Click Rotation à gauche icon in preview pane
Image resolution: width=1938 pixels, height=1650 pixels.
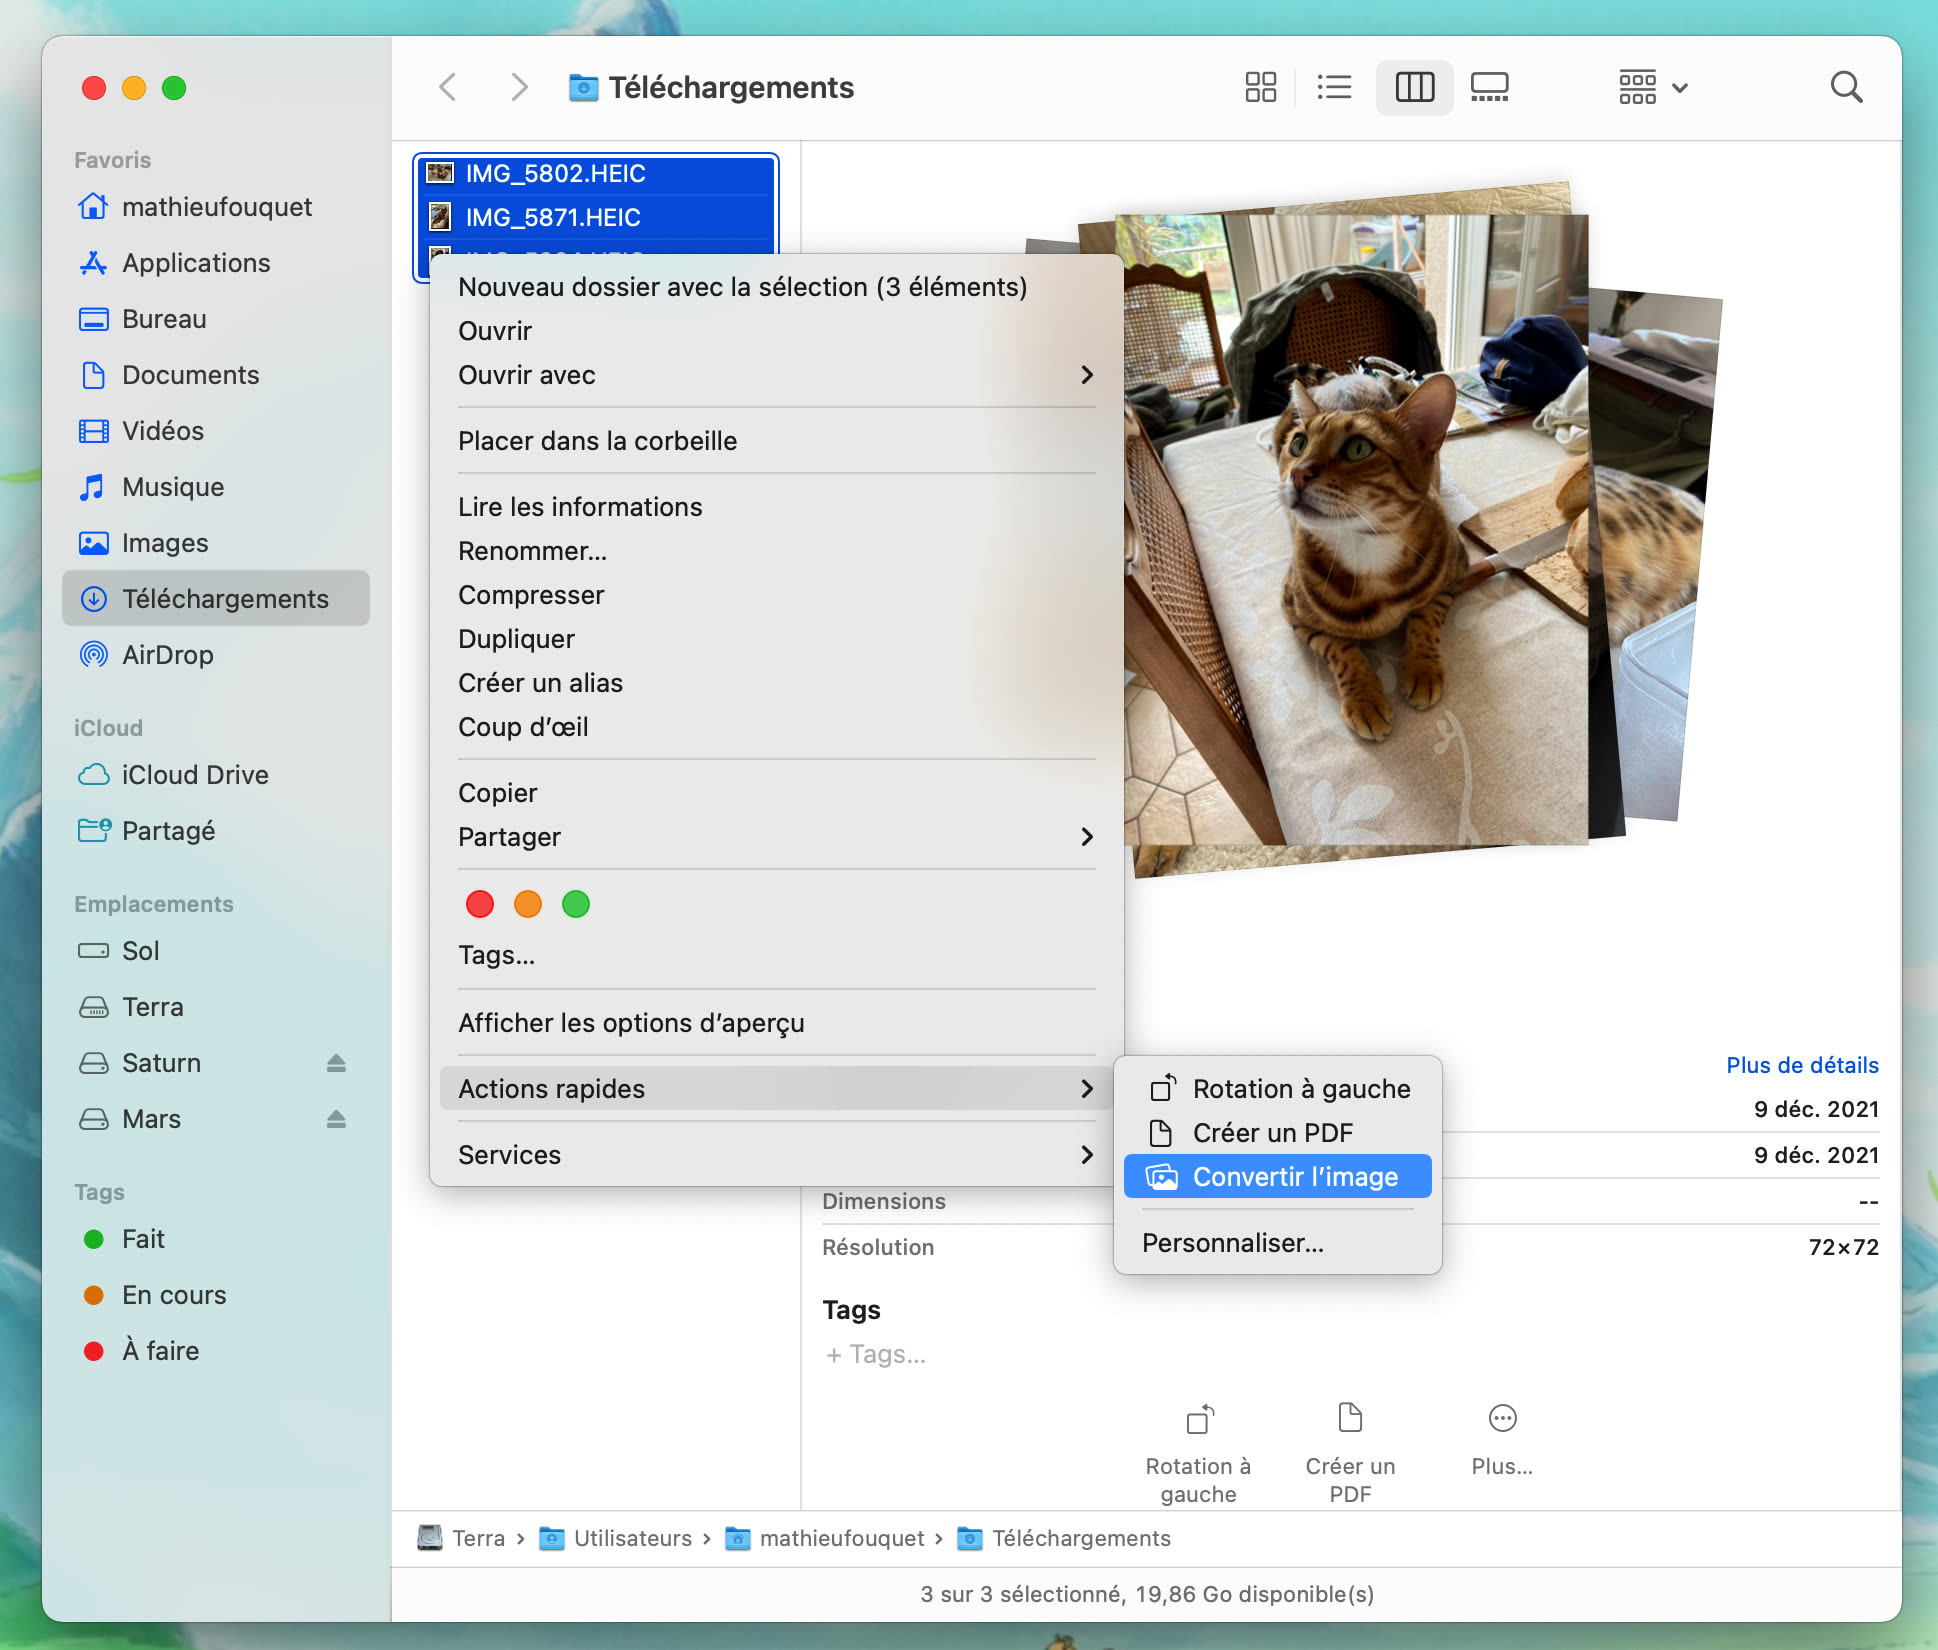pyautogui.click(x=1199, y=1418)
